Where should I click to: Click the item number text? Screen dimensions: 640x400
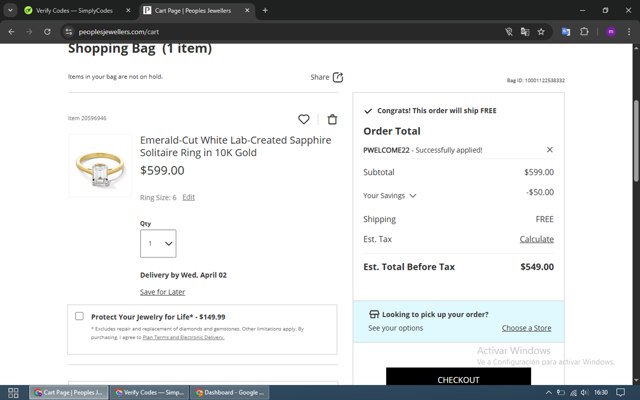pos(87,118)
